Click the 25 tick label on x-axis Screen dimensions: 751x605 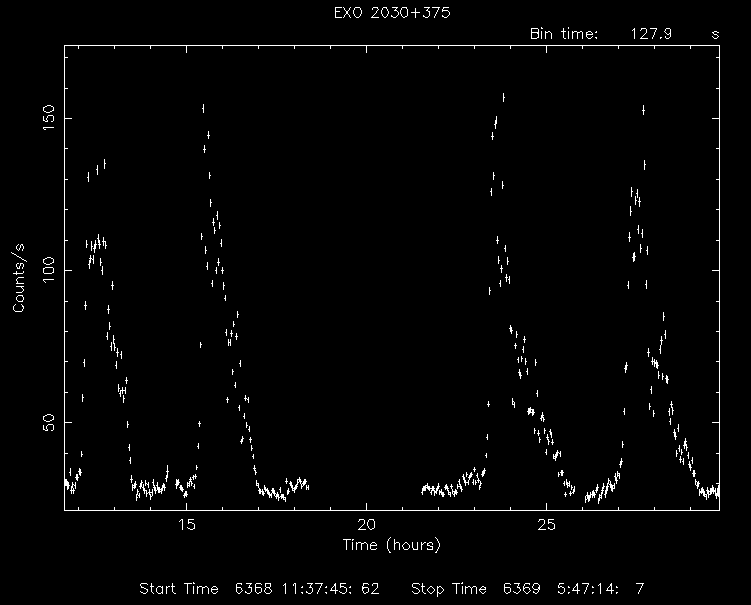(546, 525)
